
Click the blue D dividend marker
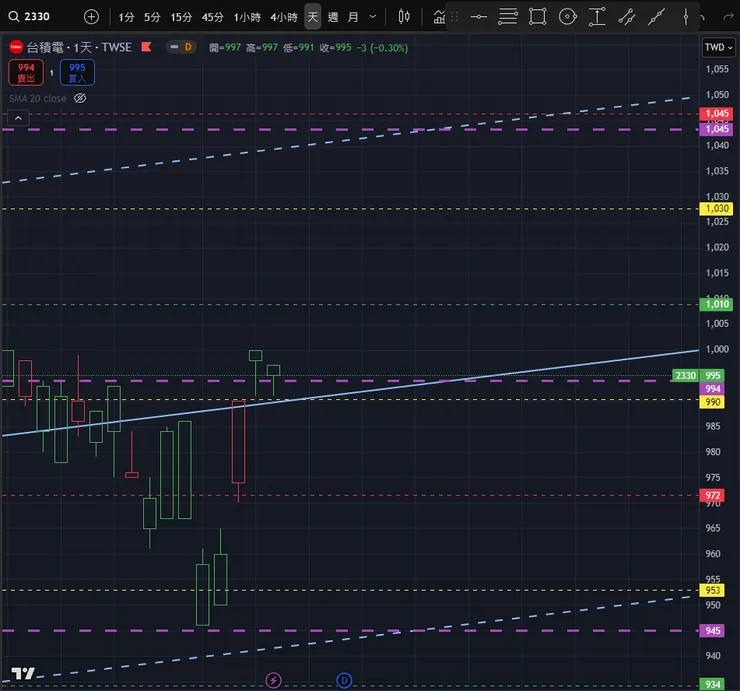(344, 680)
